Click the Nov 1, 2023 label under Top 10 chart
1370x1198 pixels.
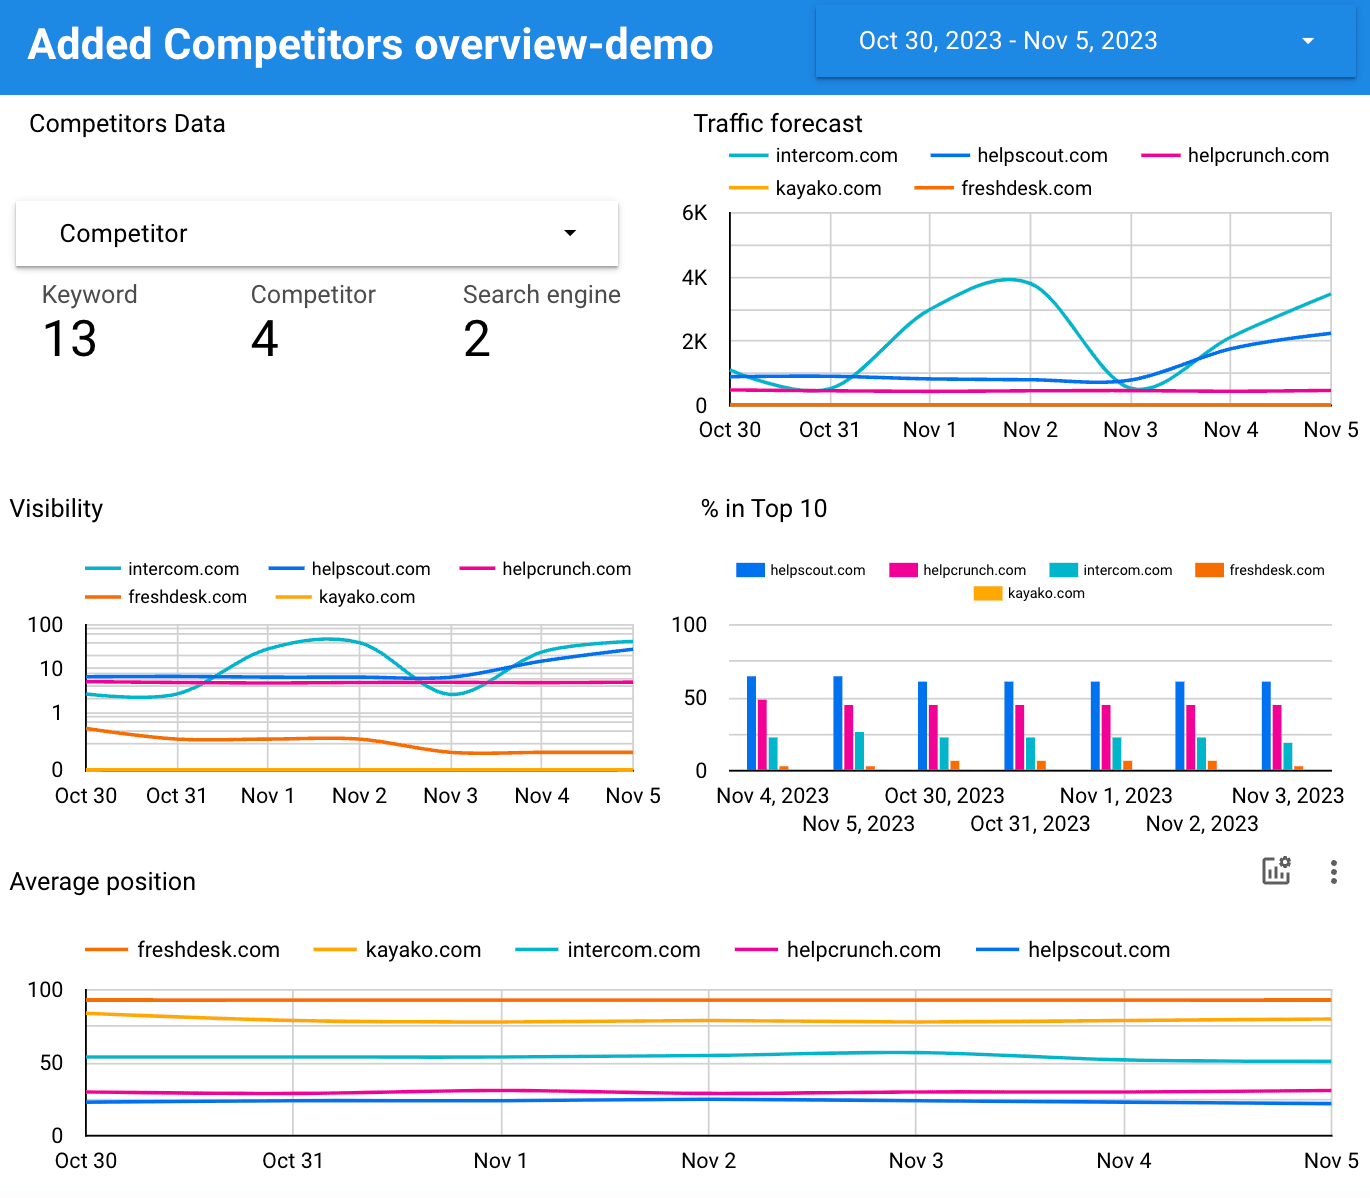pyautogui.click(x=1116, y=796)
